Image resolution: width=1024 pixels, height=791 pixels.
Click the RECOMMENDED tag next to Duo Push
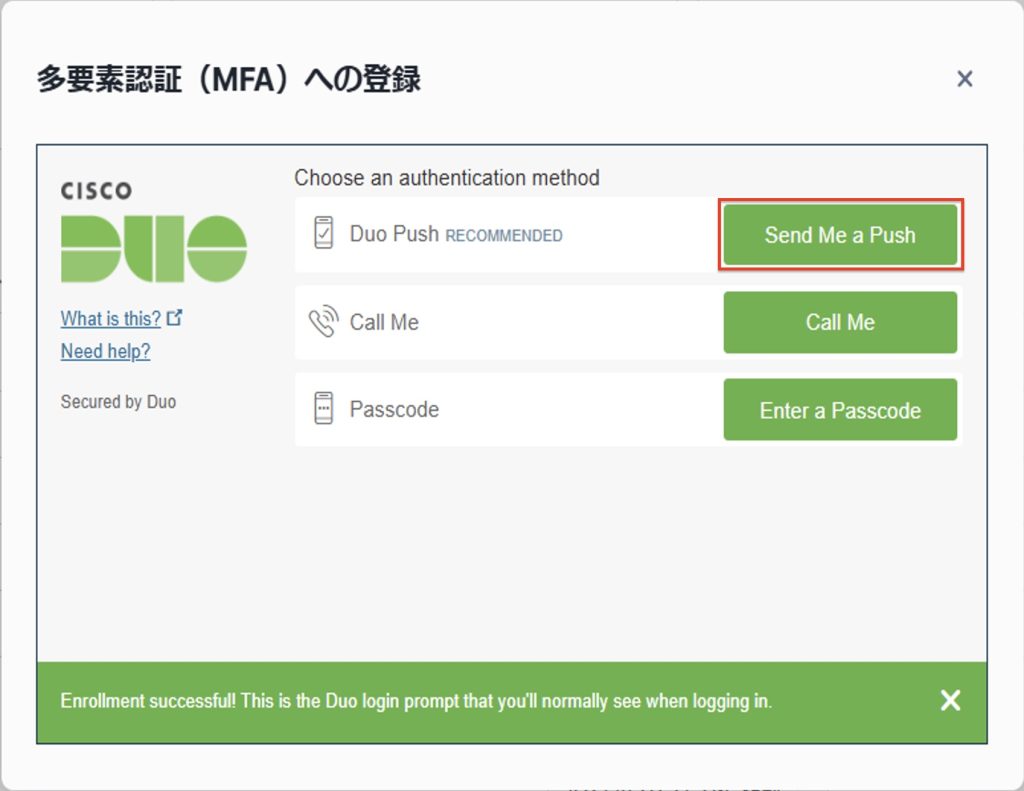(504, 236)
